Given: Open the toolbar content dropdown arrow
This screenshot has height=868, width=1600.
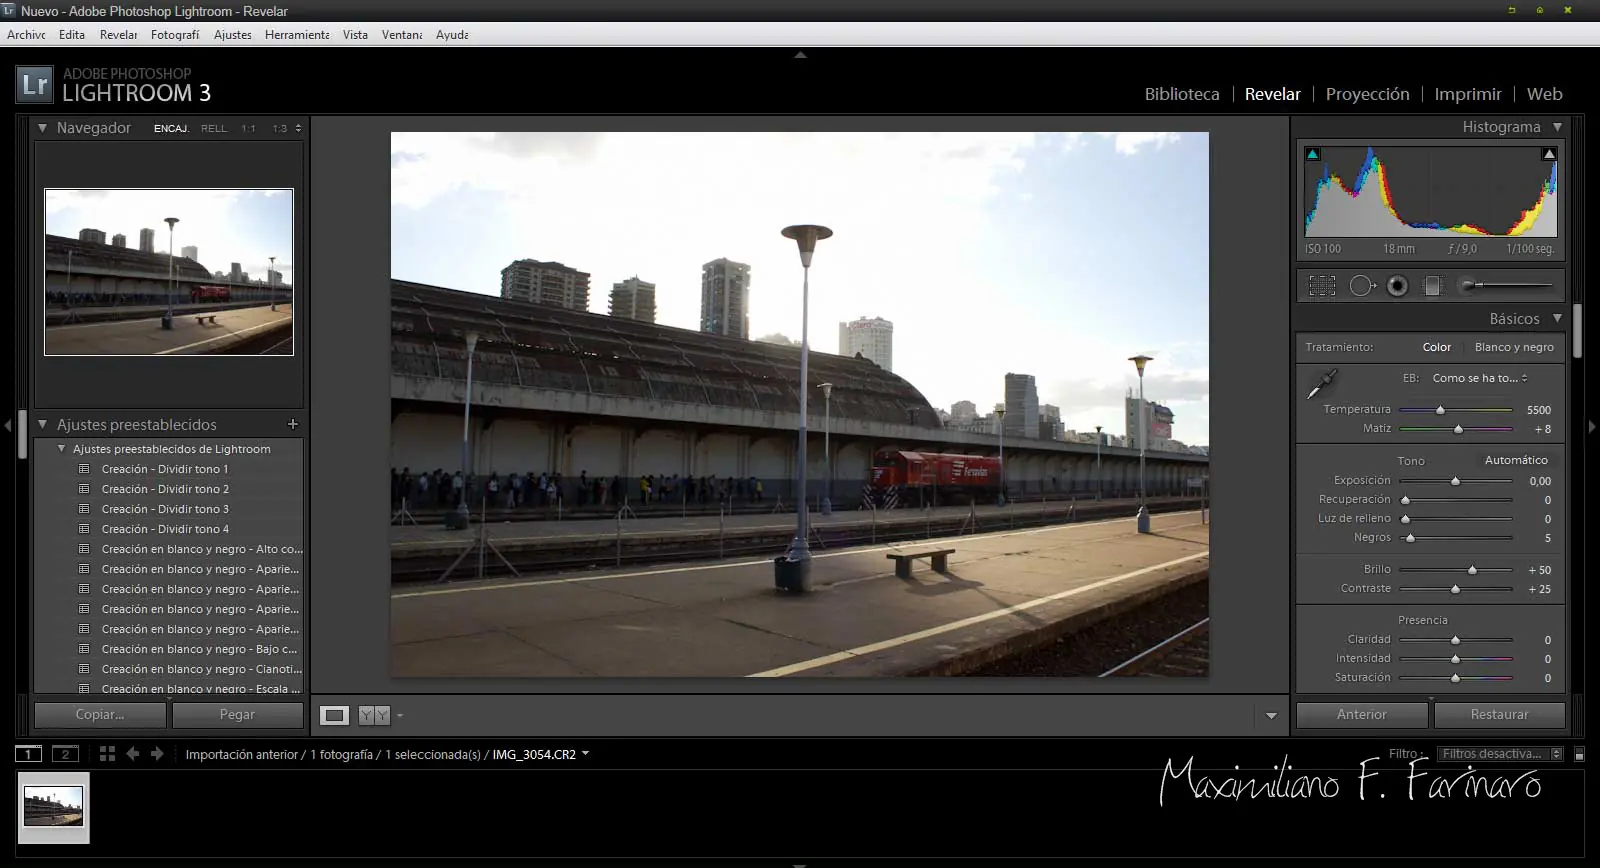Looking at the screenshot, I should point(1271,716).
